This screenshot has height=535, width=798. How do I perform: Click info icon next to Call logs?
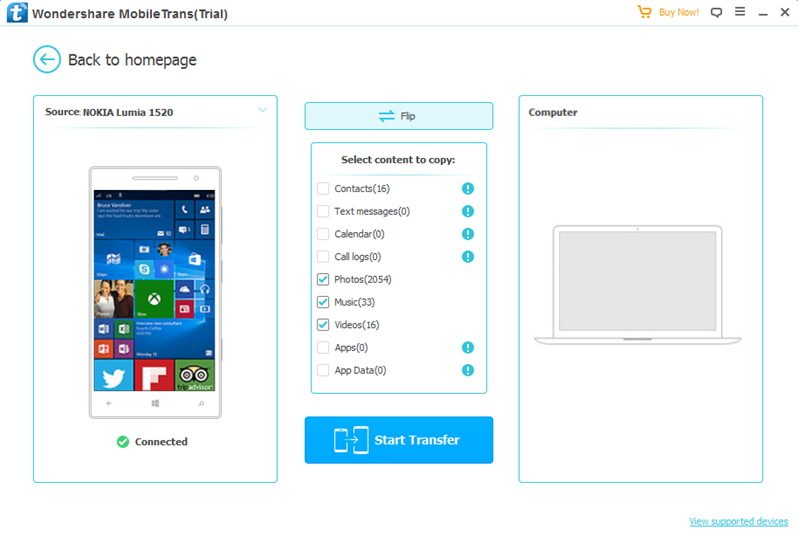[x=468, y=257]
